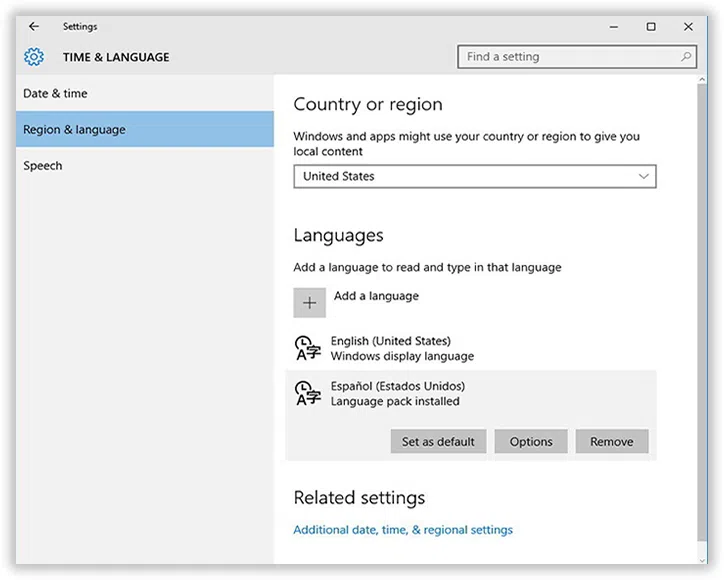This screenshot has width=724, height=580.
Task: Open Additional date, time, & regional settings
Action: [402, 530]
